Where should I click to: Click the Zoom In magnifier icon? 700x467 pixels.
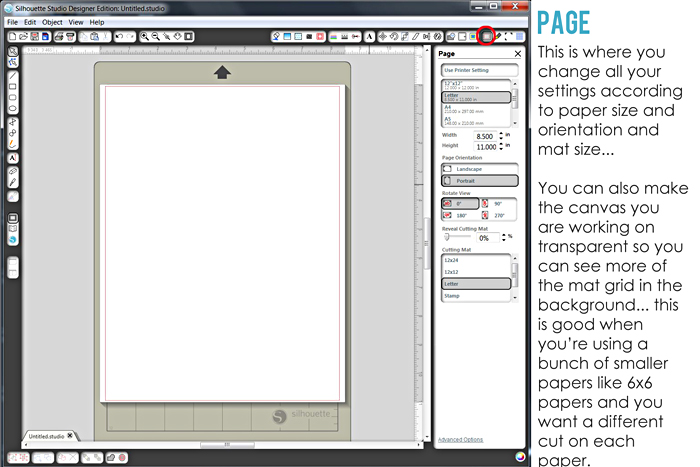click(145, 37)
